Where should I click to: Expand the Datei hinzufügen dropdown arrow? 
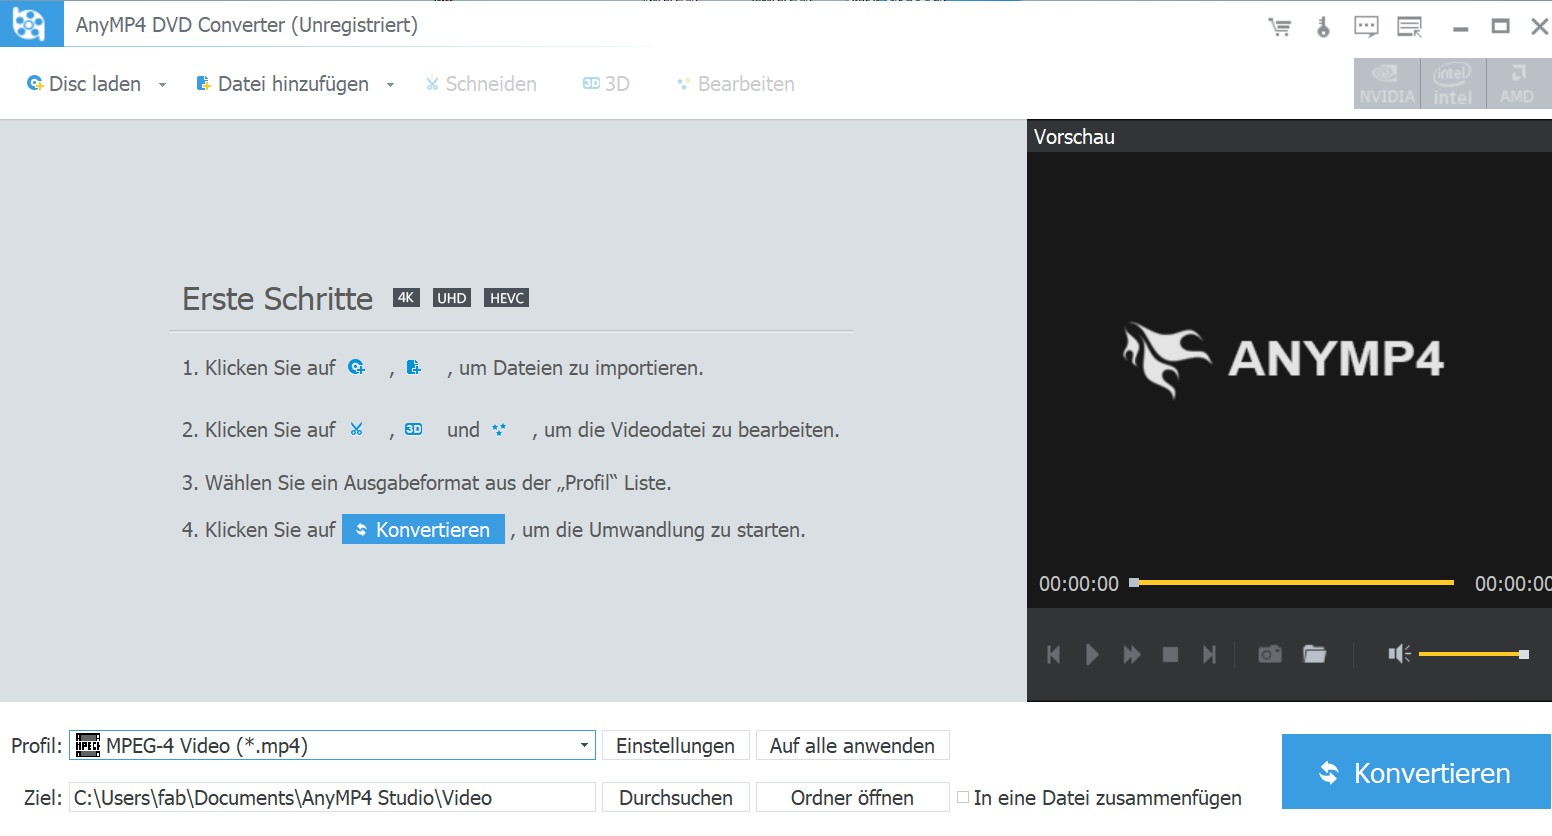pyautogui.click(x=390, y=85)
